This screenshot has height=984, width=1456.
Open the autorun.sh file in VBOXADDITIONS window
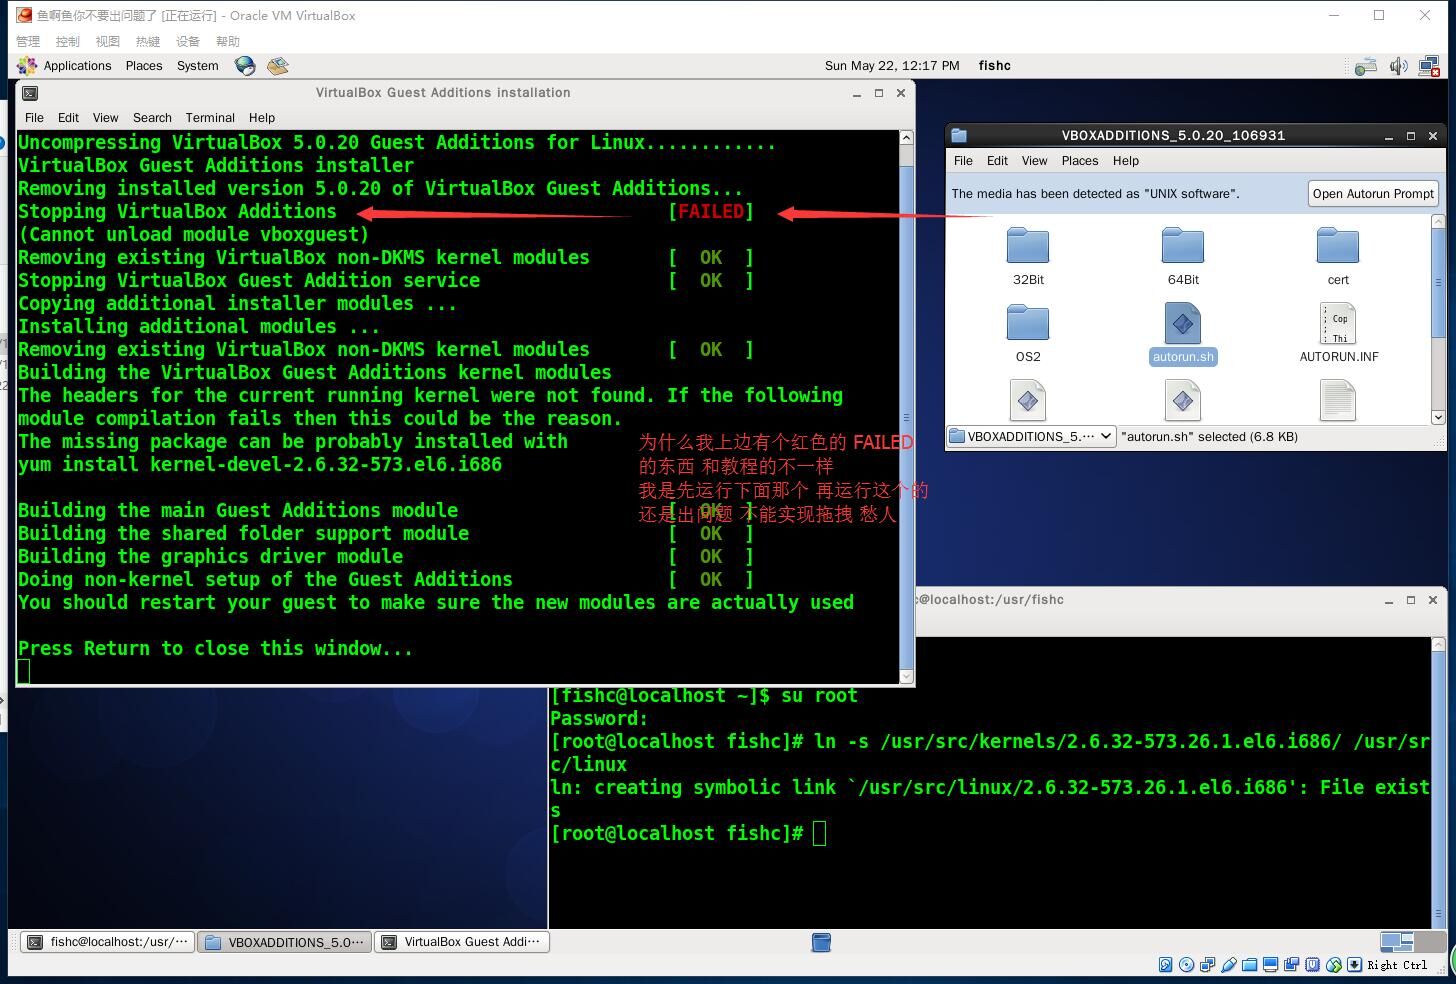tap(1183, 335)
